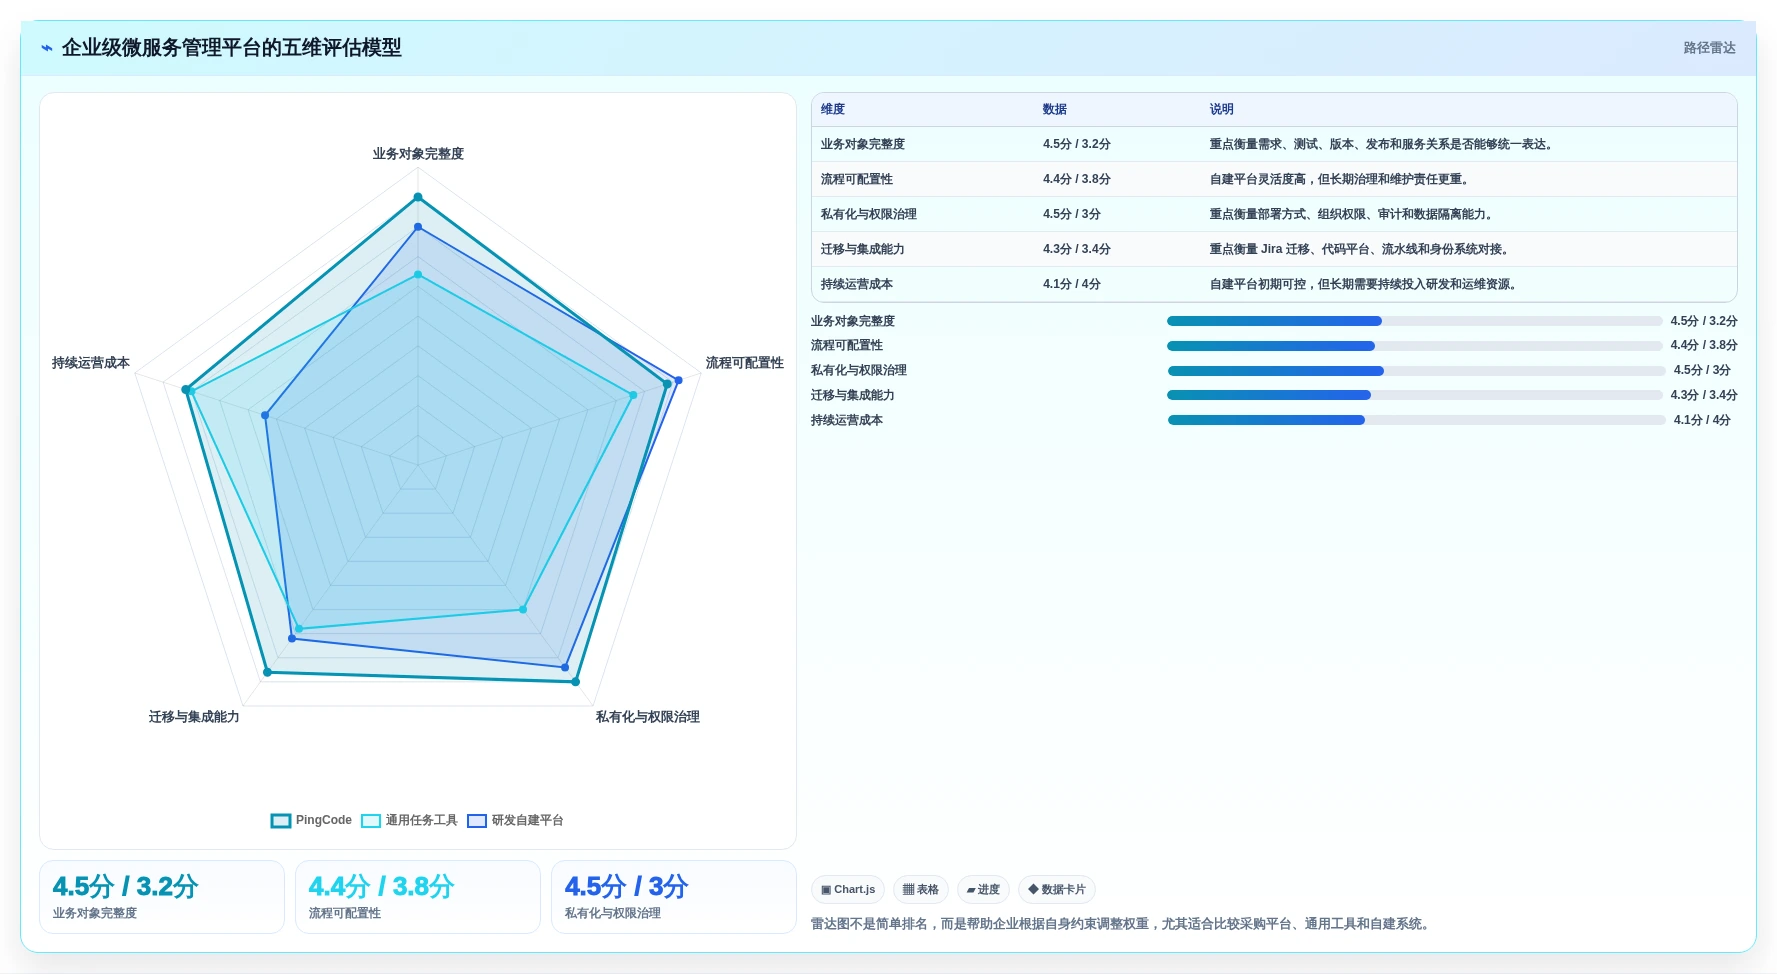This screenshot has width=1777, height=974.
Task: Click table value 4.3分 / 3.4分
Action: tap(1077, 249)
